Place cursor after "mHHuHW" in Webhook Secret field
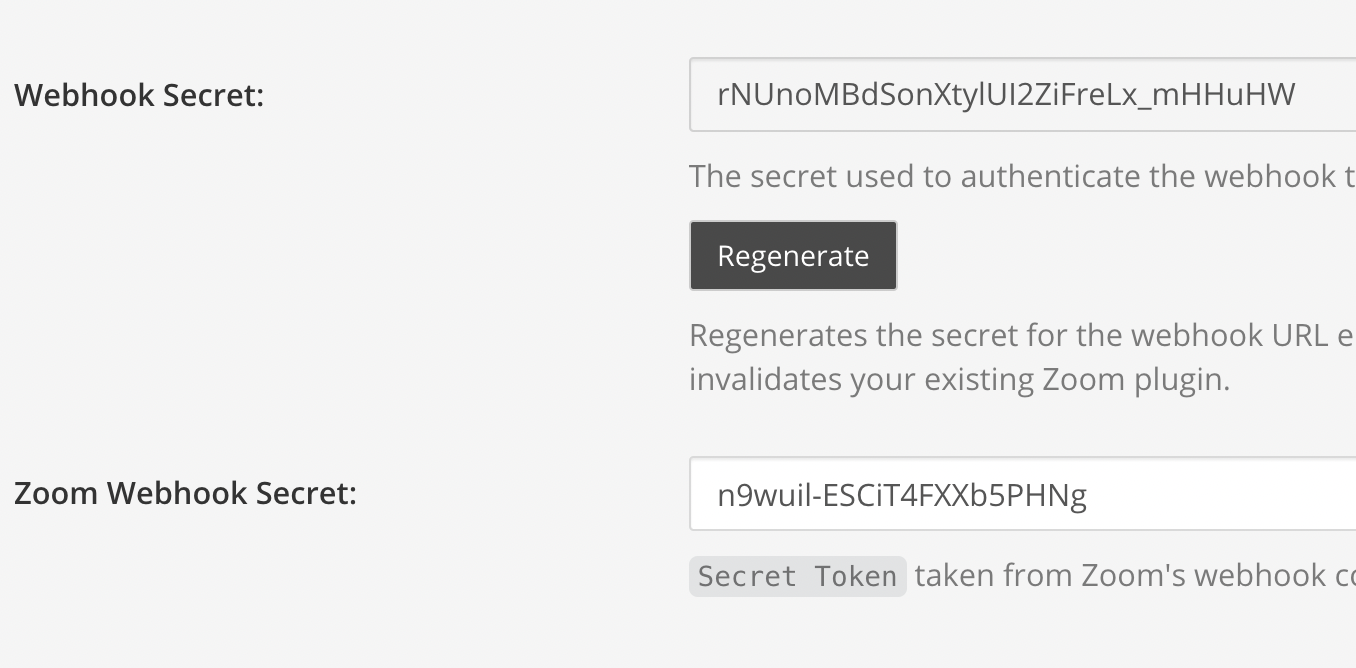This screenshot has width=1356, height=668. (x=1297, y=95)
